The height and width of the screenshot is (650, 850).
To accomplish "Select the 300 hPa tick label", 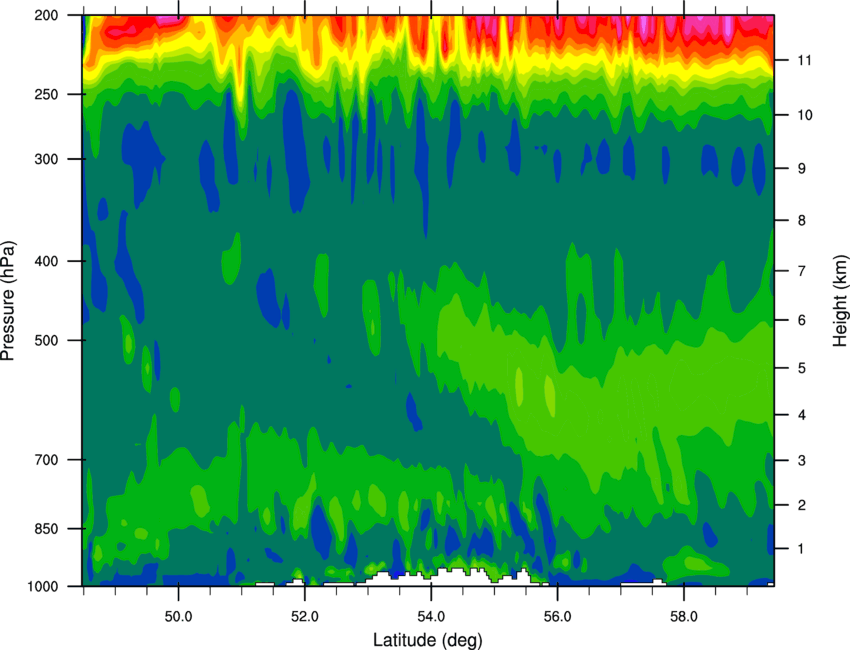I will tap(46, 159).
